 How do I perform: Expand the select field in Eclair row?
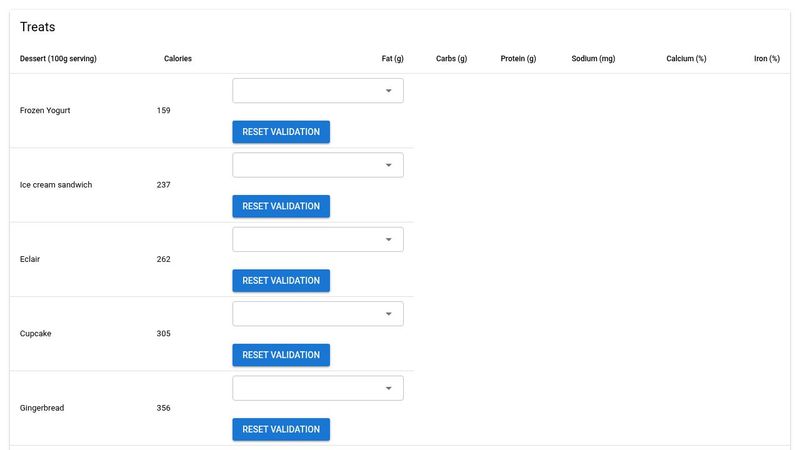coord(317,240)
